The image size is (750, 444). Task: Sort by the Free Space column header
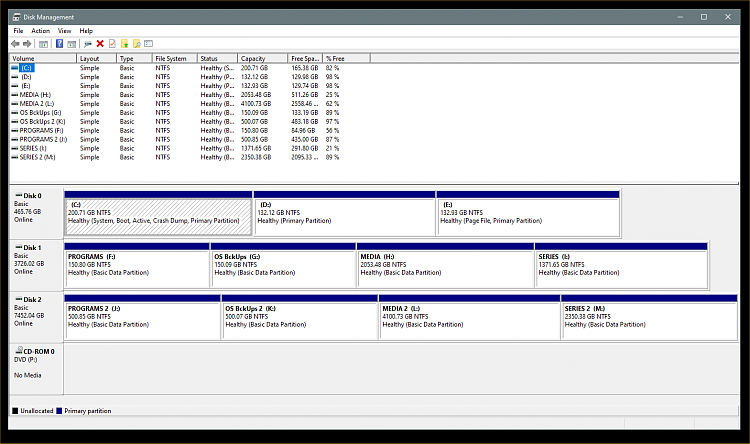pyautogui.click(x=305, y=58)
